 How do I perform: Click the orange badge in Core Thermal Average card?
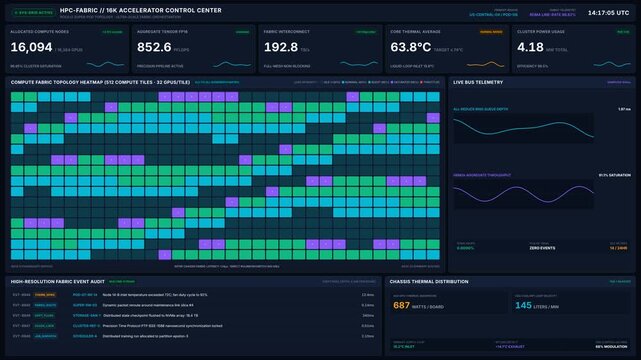491,32
